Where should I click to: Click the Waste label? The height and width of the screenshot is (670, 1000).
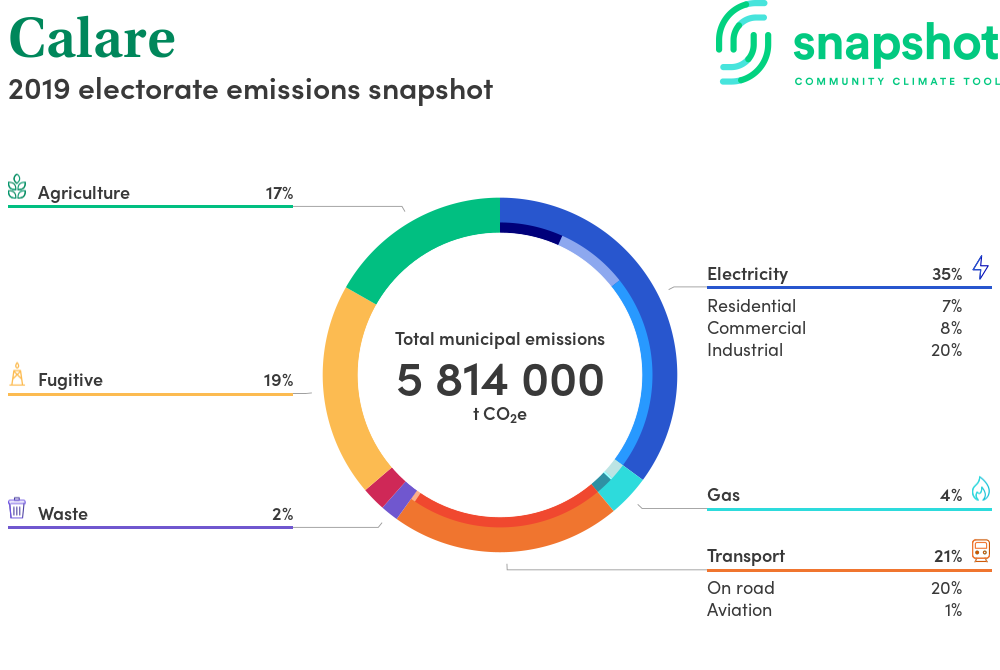62,514
